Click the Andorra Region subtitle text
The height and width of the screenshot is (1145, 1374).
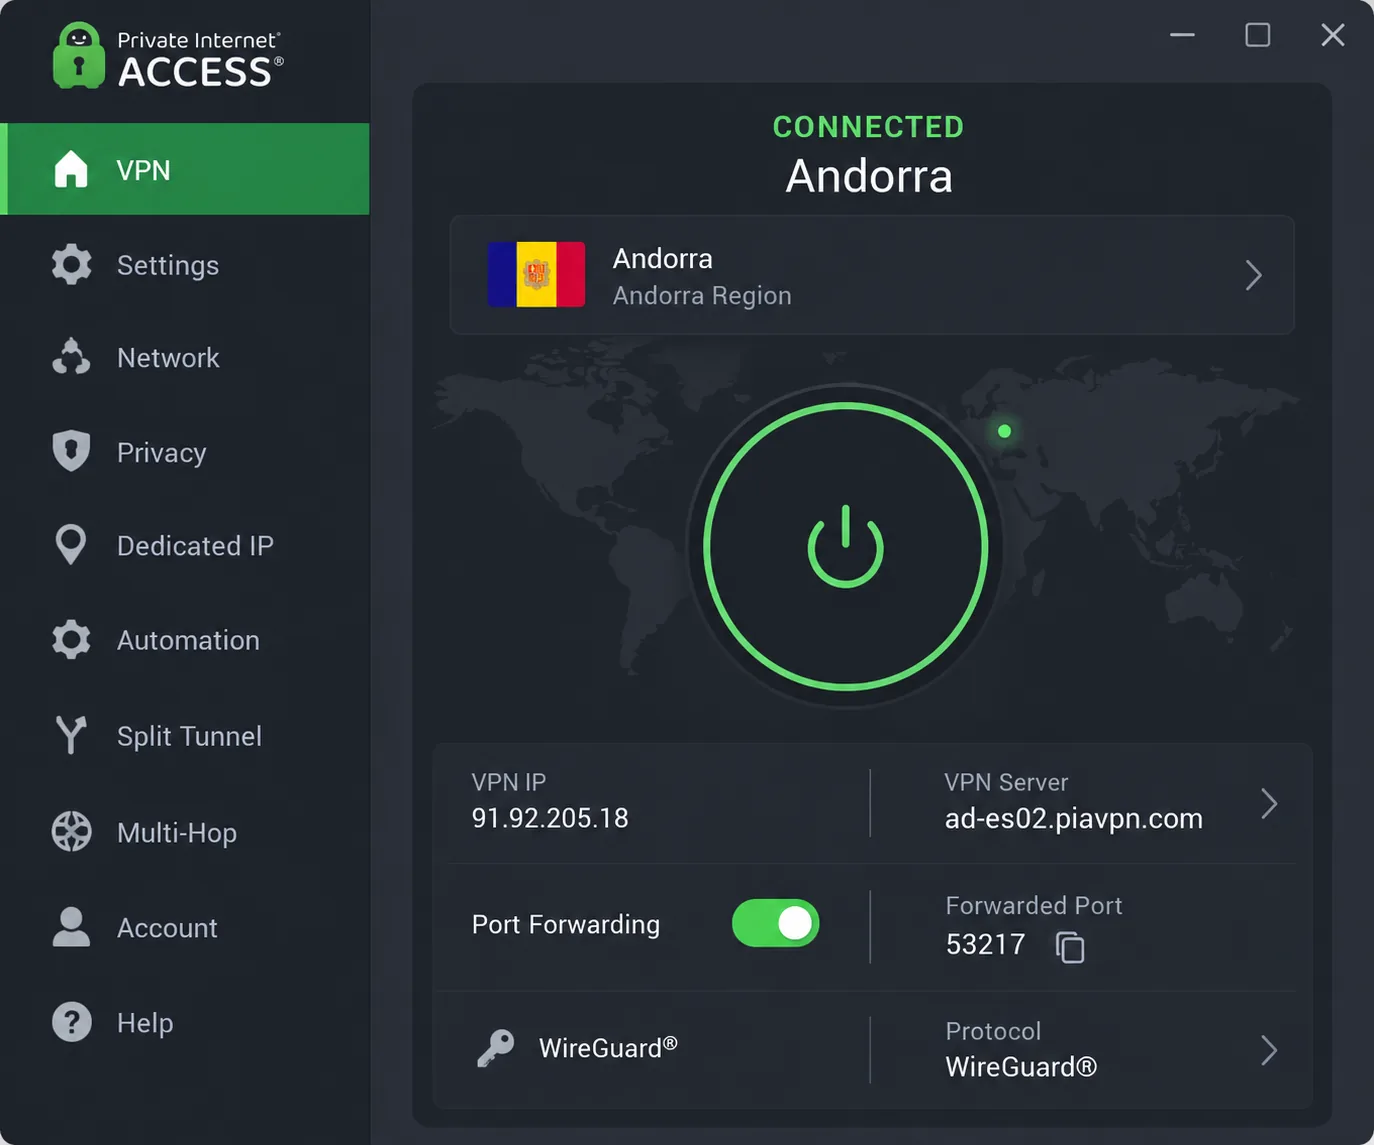click(702, 296)
